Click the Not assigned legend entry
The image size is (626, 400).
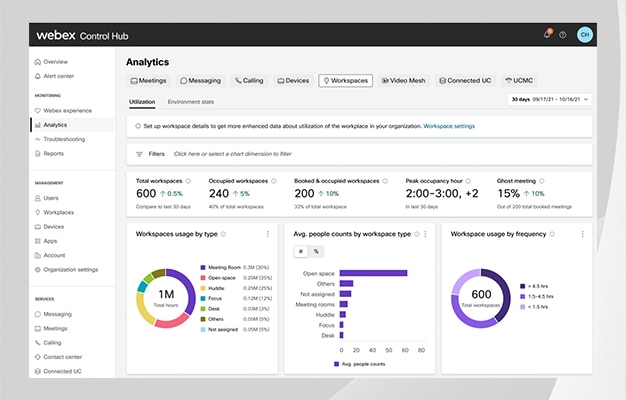click(x=236, y=330)
